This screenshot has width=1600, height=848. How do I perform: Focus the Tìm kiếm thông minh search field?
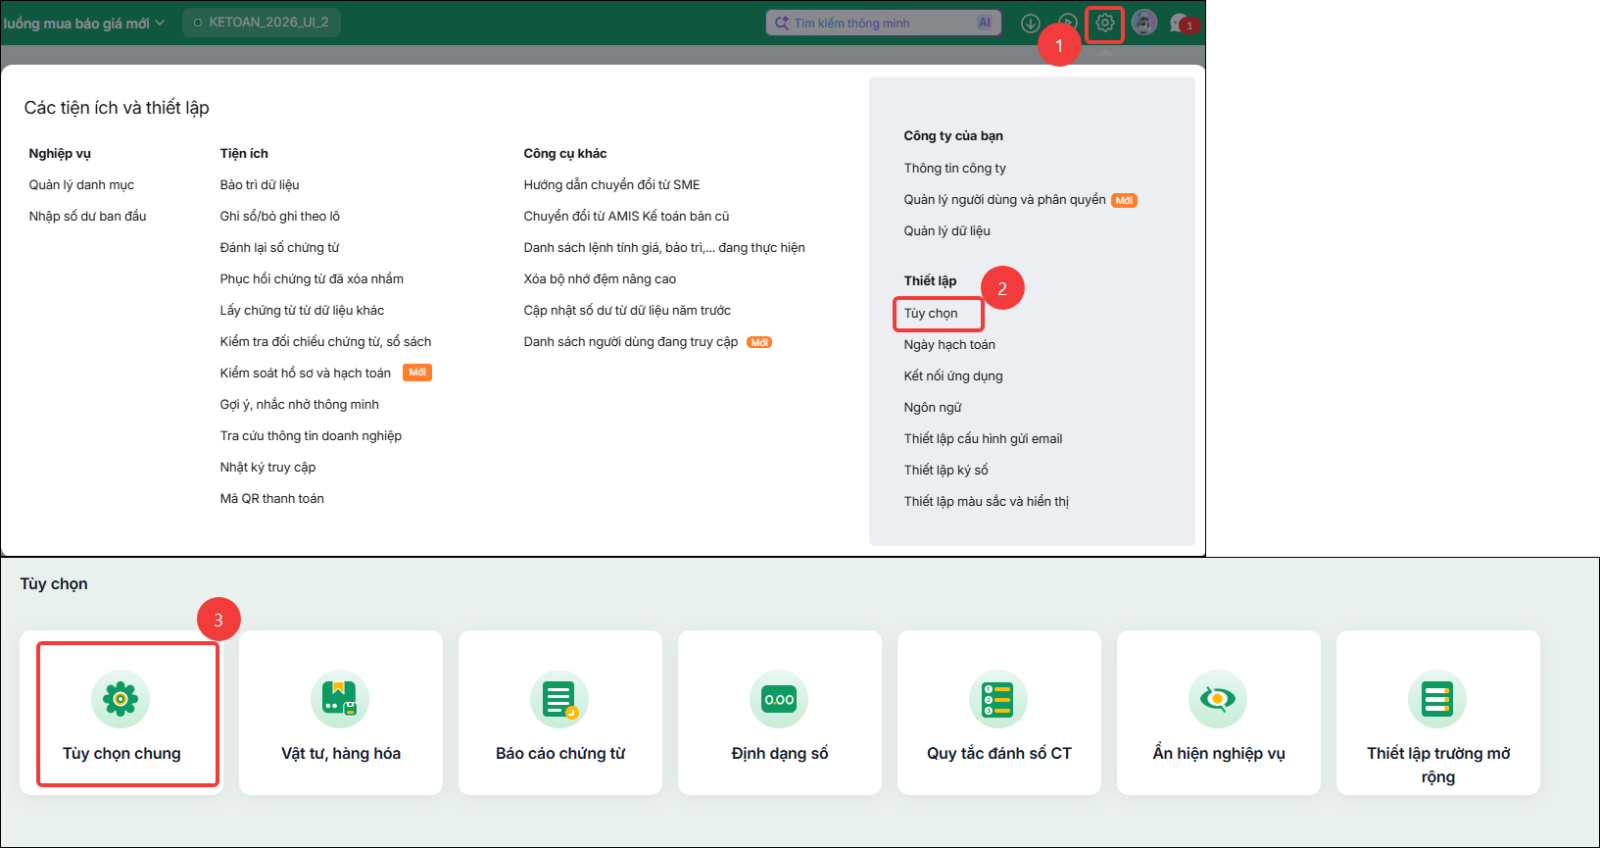click(883, 23)
